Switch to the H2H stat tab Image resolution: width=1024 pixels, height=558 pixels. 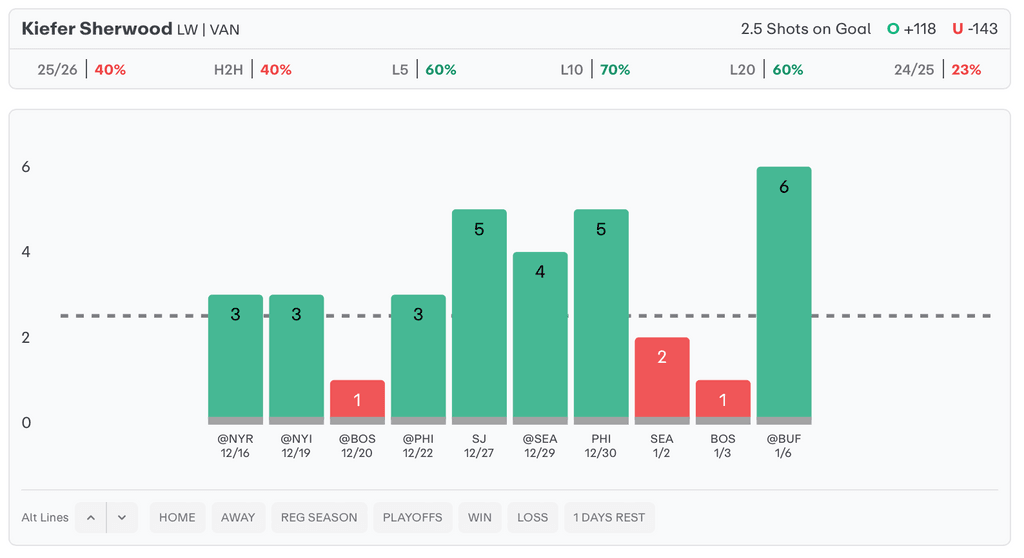tap(252, 70)
